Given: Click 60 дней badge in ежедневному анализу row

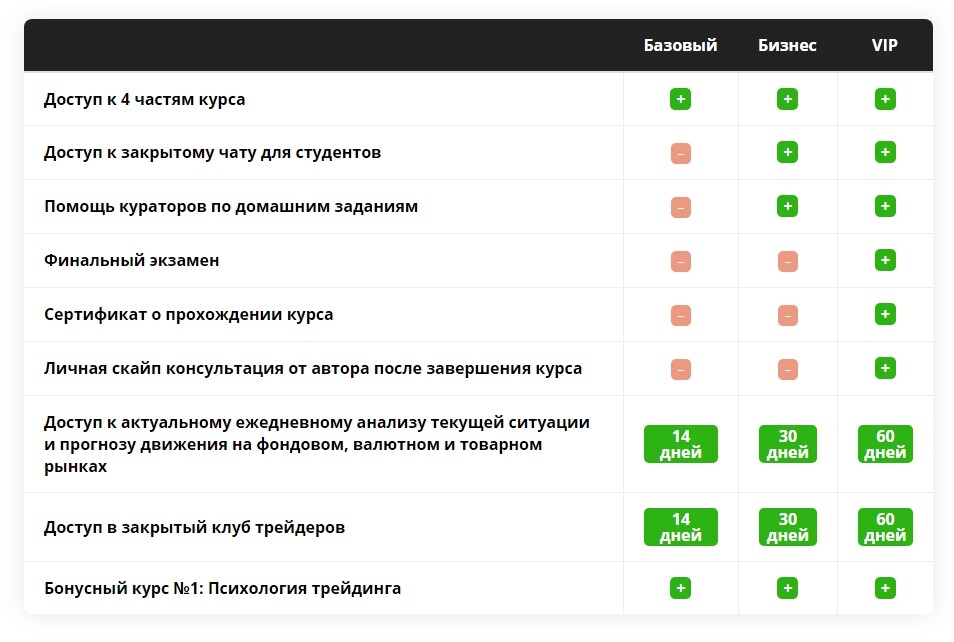Looking at the screenshot, I should pyautogui.click(x=885, y=444).
